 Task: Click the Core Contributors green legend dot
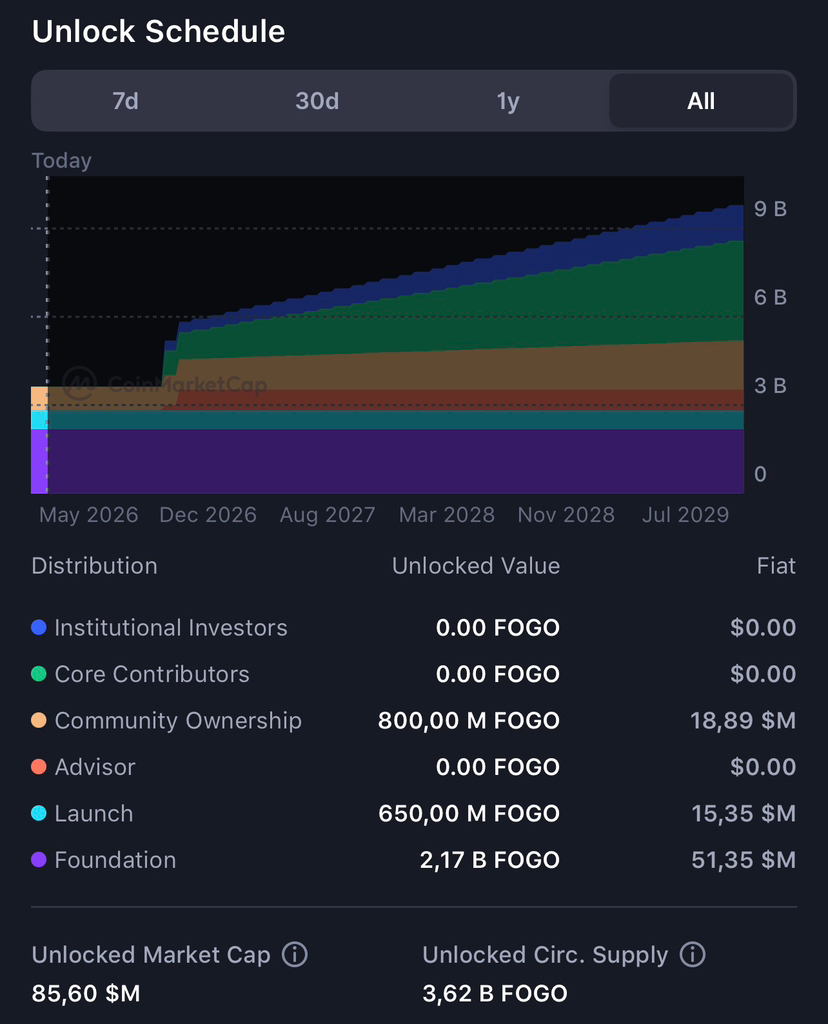[39, 674]
